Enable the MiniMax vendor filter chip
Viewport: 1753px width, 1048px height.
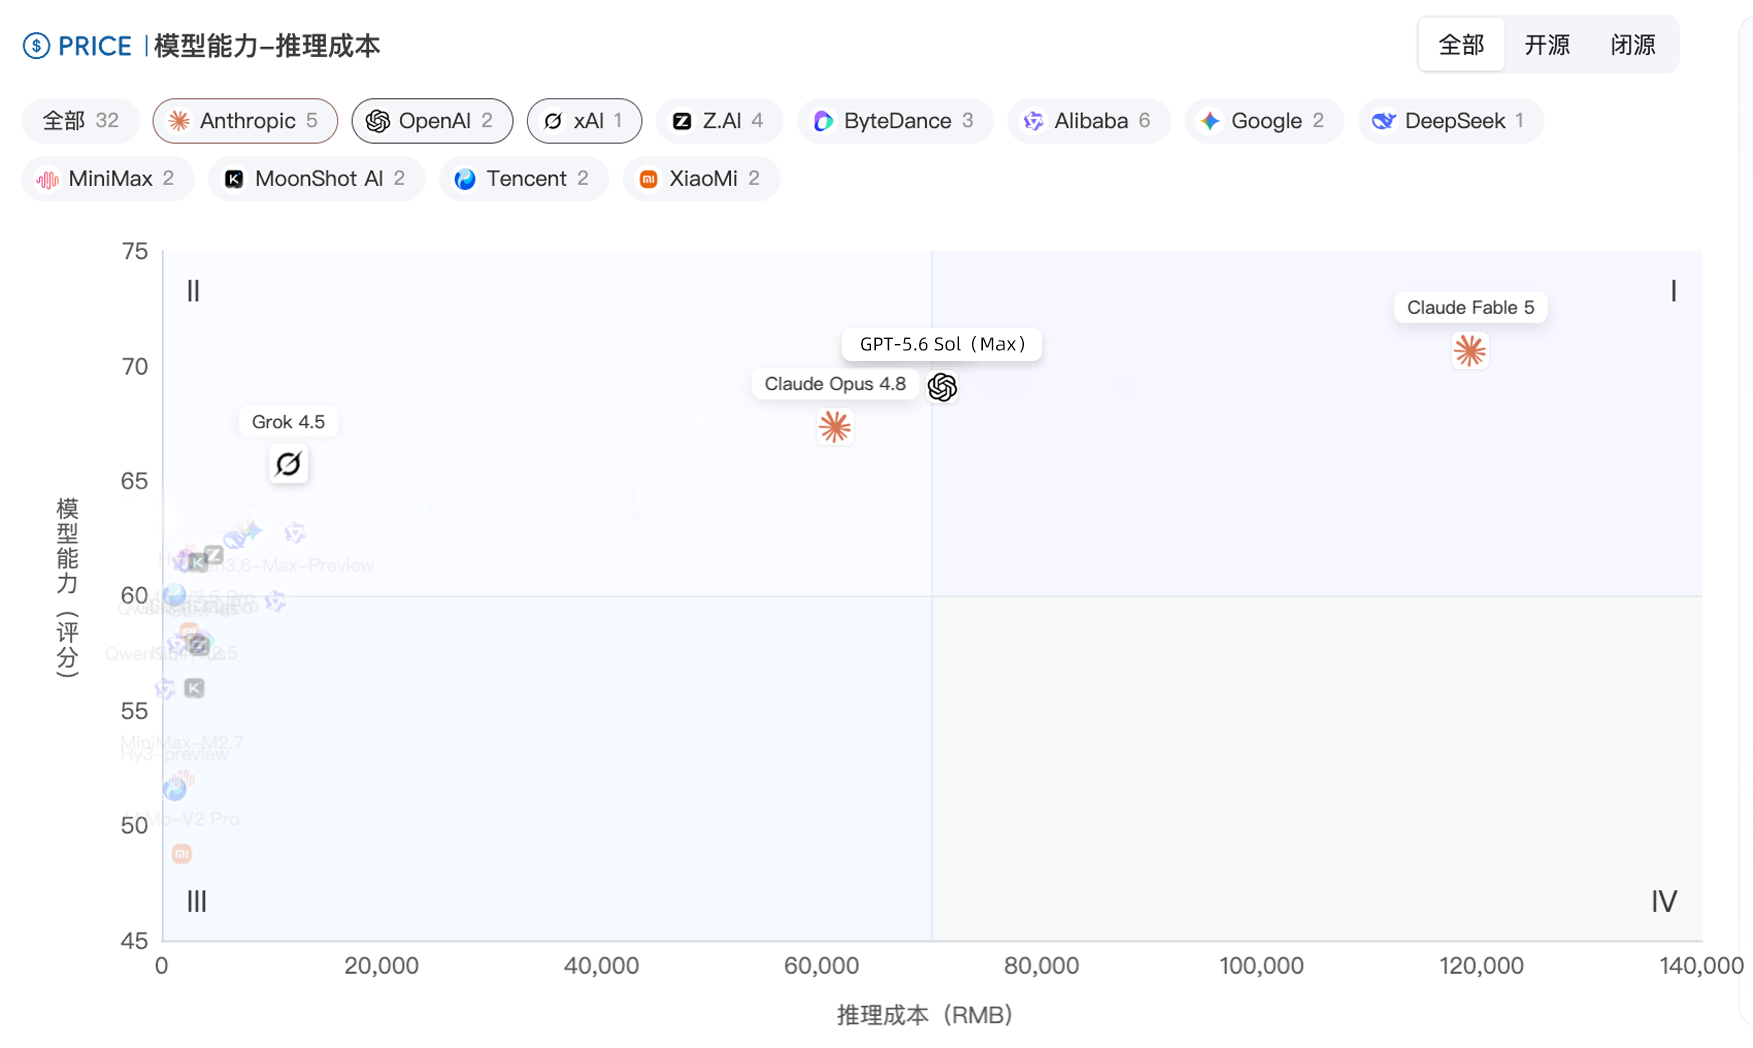coord(108,179)
